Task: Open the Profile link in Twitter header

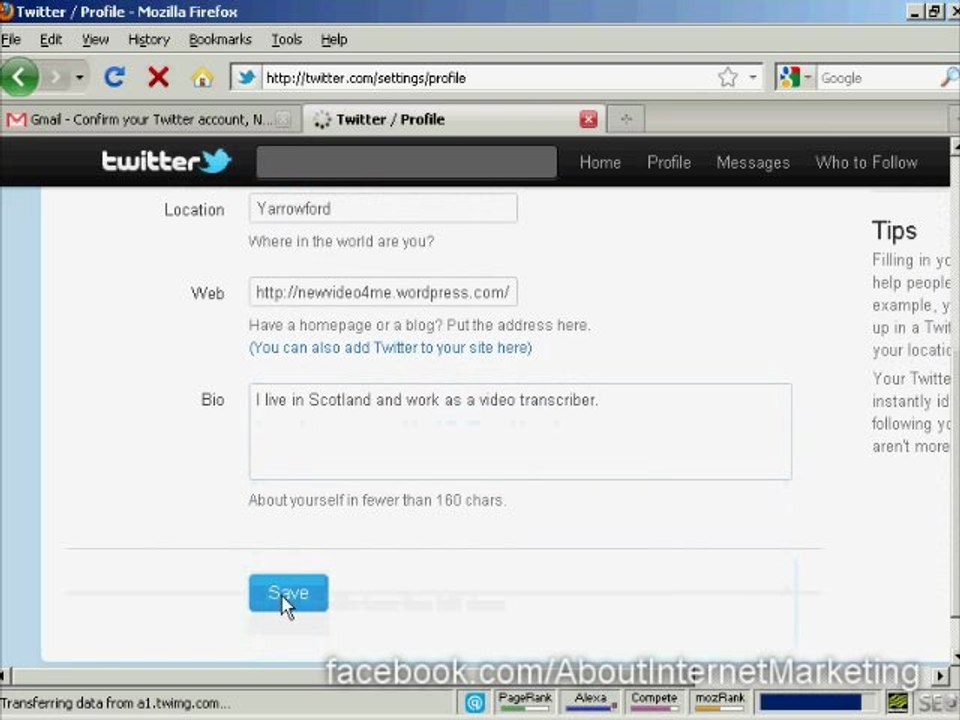Action: click(669, 162)
